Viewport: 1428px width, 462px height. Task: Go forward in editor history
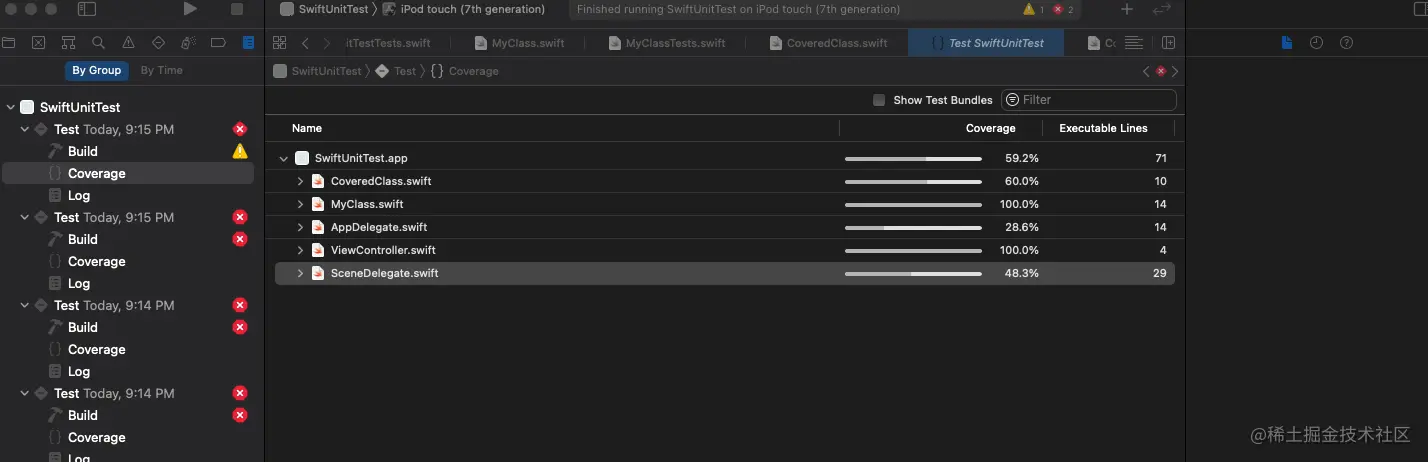coord(327,43)
